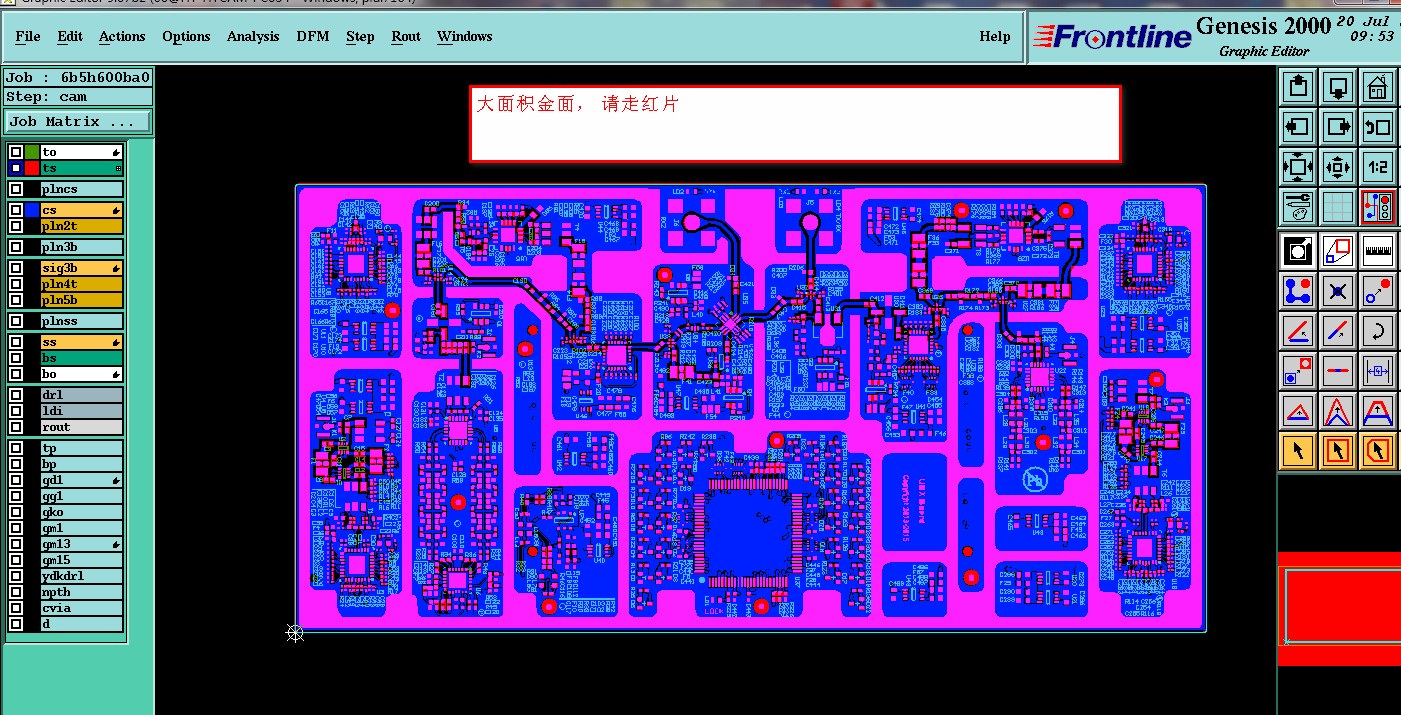1401x715 pixels.
Task: Select the polygon-area pointer tool
Action: (x=1378, y=451)
